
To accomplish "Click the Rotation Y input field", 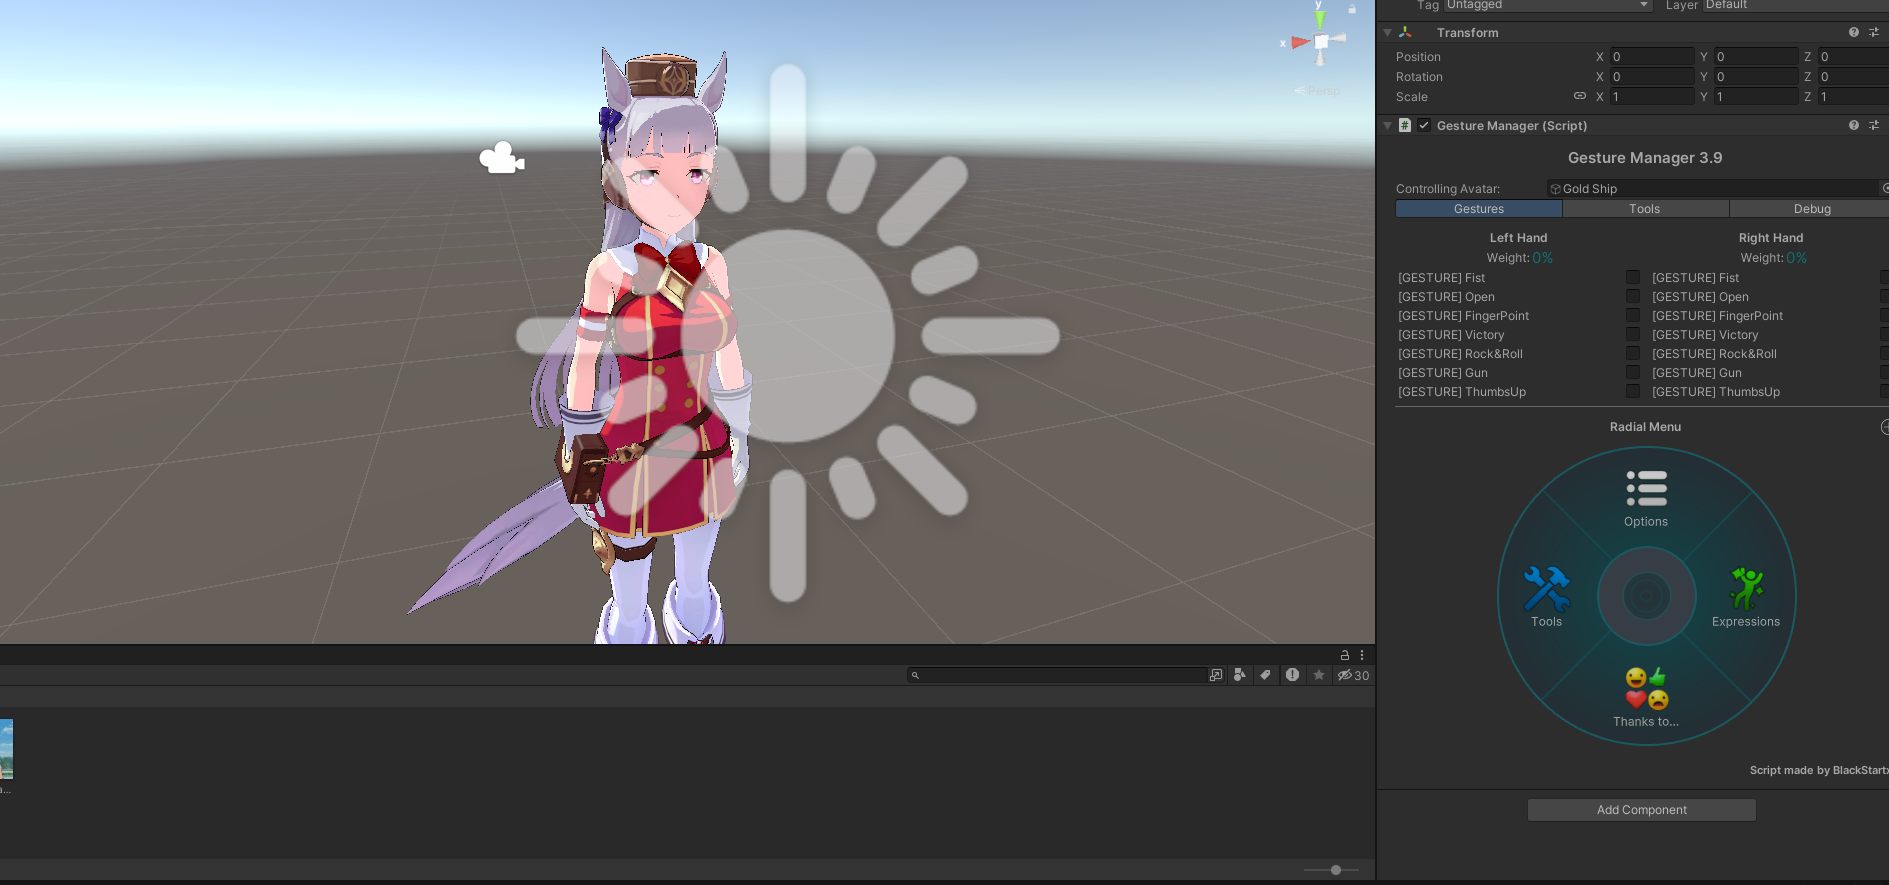I will [x=1756, y=77].
